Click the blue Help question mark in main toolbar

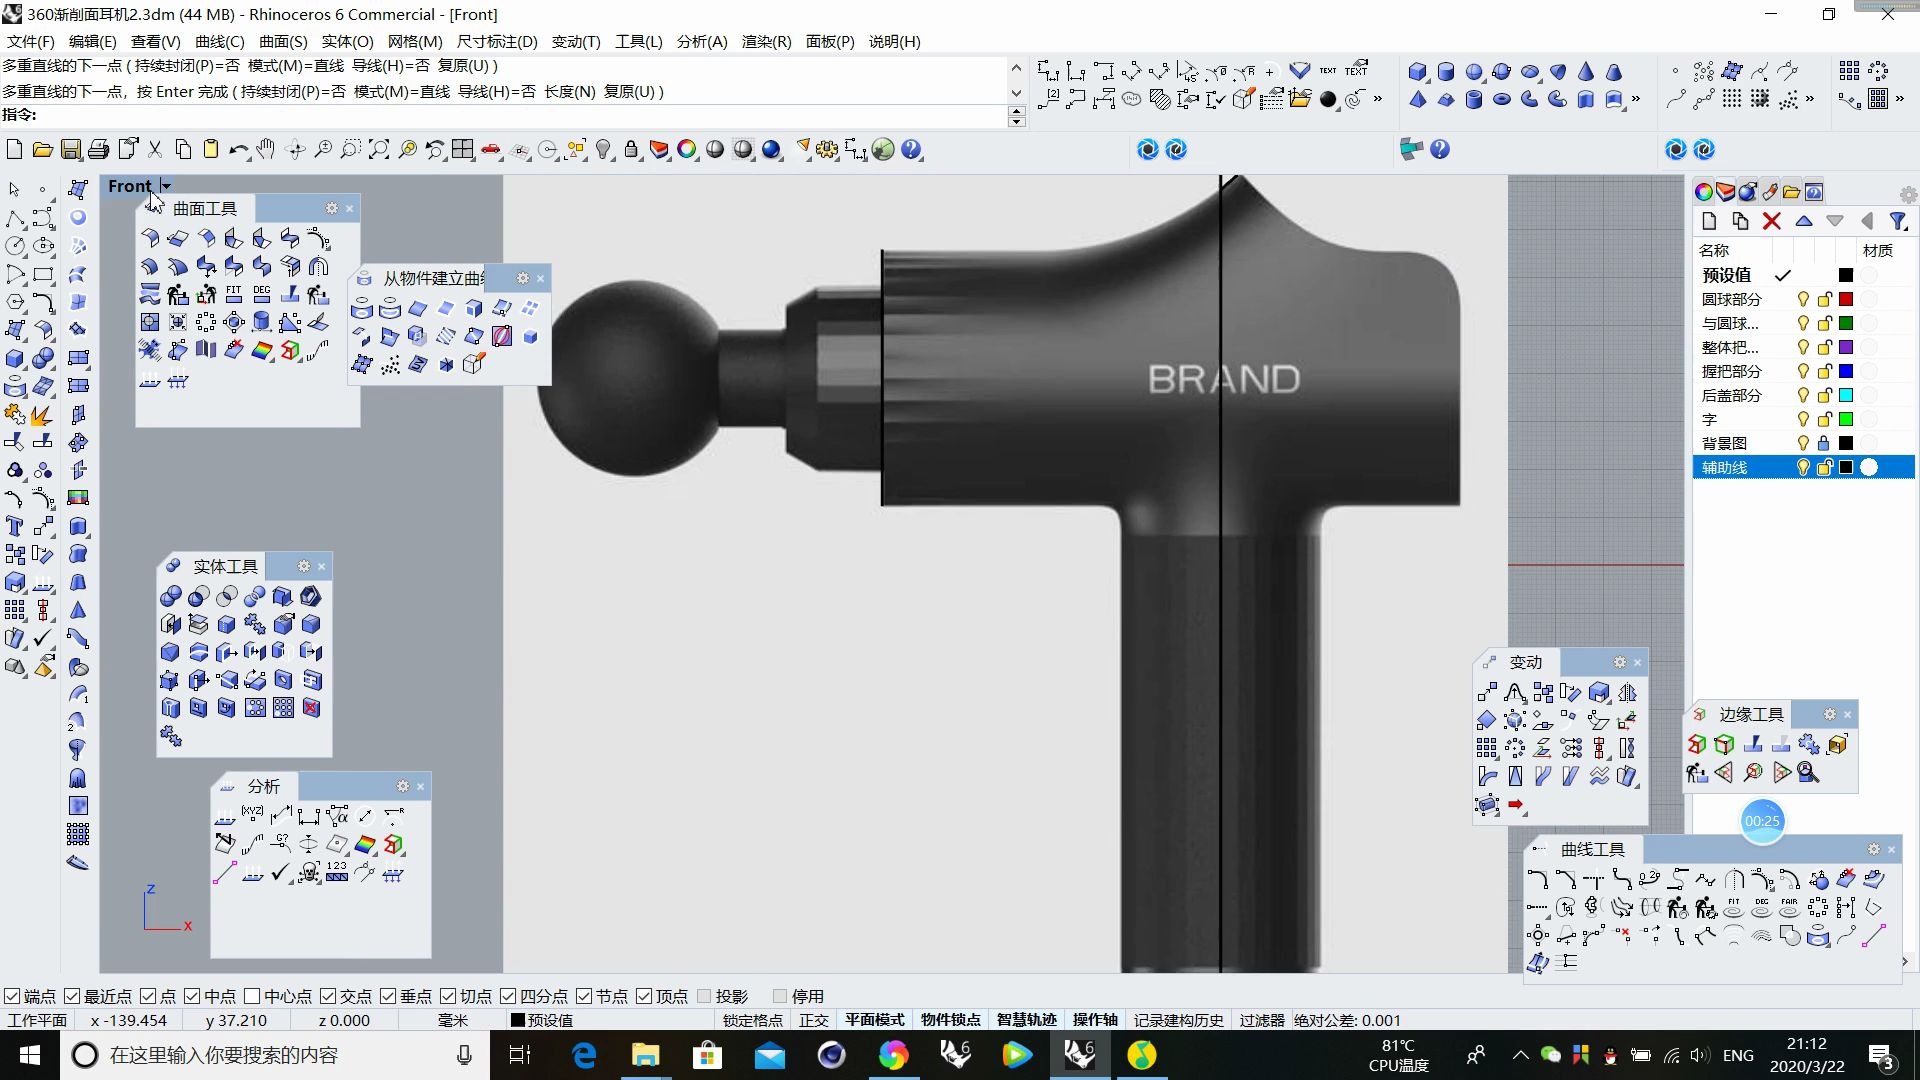click(x=911, y=150)
